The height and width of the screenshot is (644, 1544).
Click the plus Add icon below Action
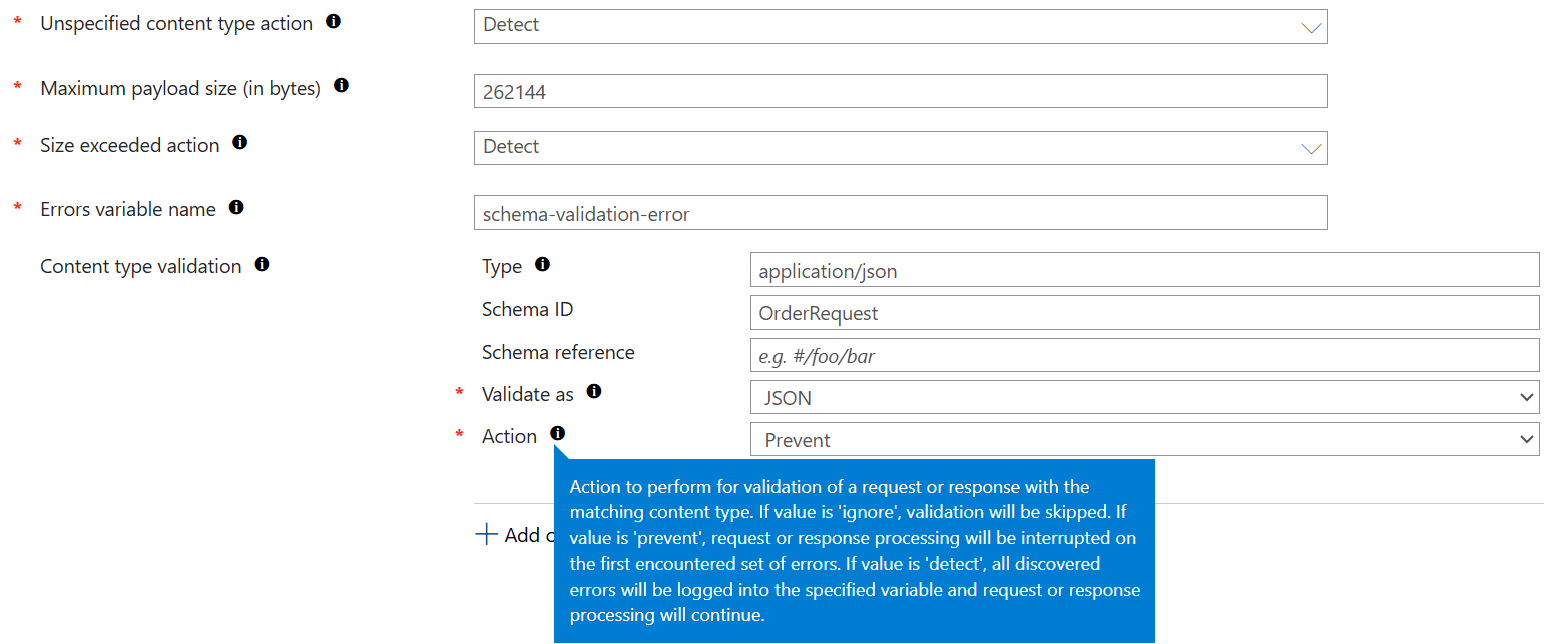(486, 534)
